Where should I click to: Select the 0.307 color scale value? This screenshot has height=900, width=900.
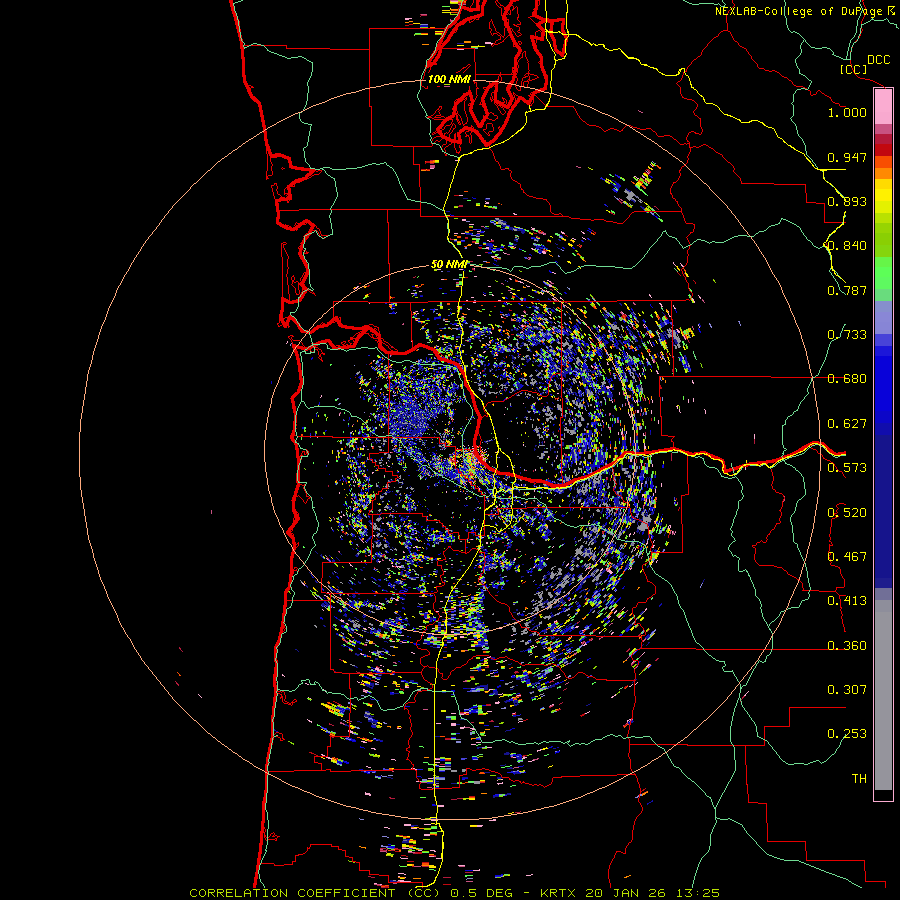pyautogui.click(x=847, y=690)
